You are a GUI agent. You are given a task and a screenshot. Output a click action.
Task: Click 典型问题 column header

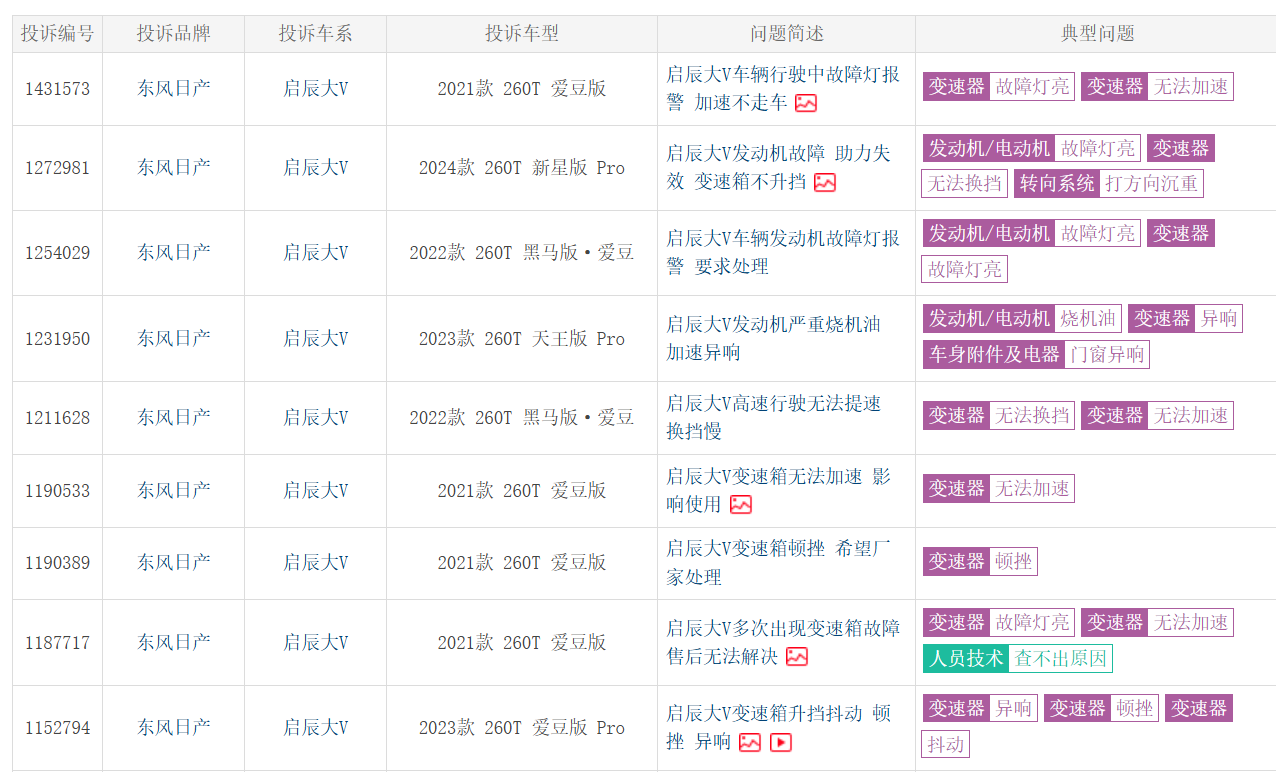[1097, 33]
